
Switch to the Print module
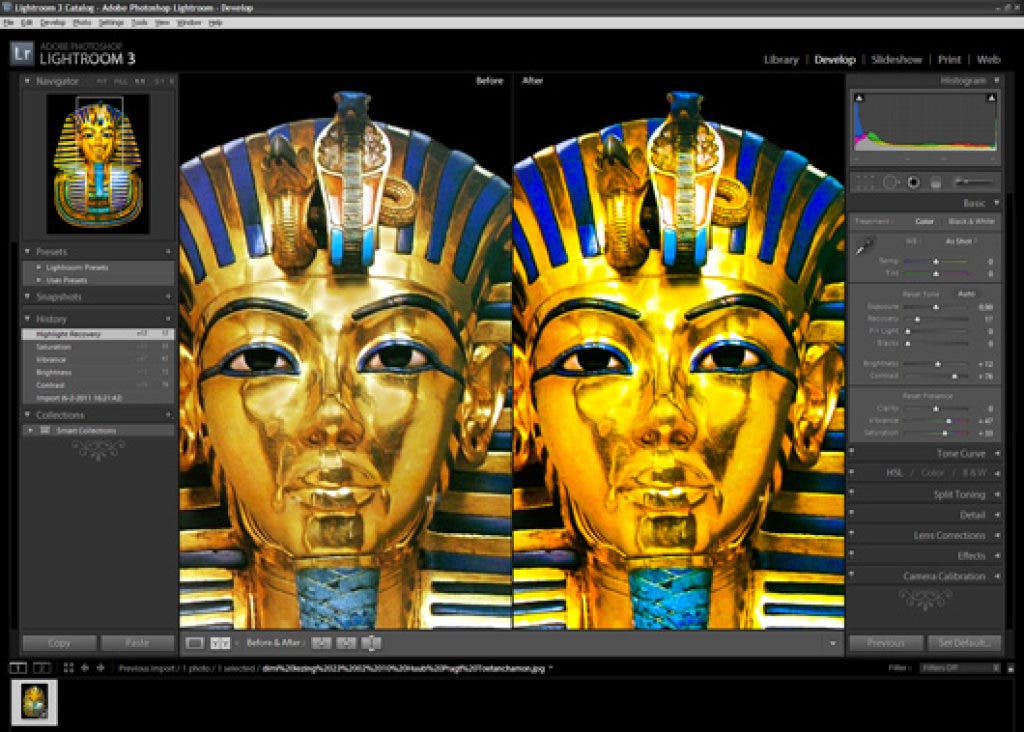pyautogui.click(x=949, y=59)
